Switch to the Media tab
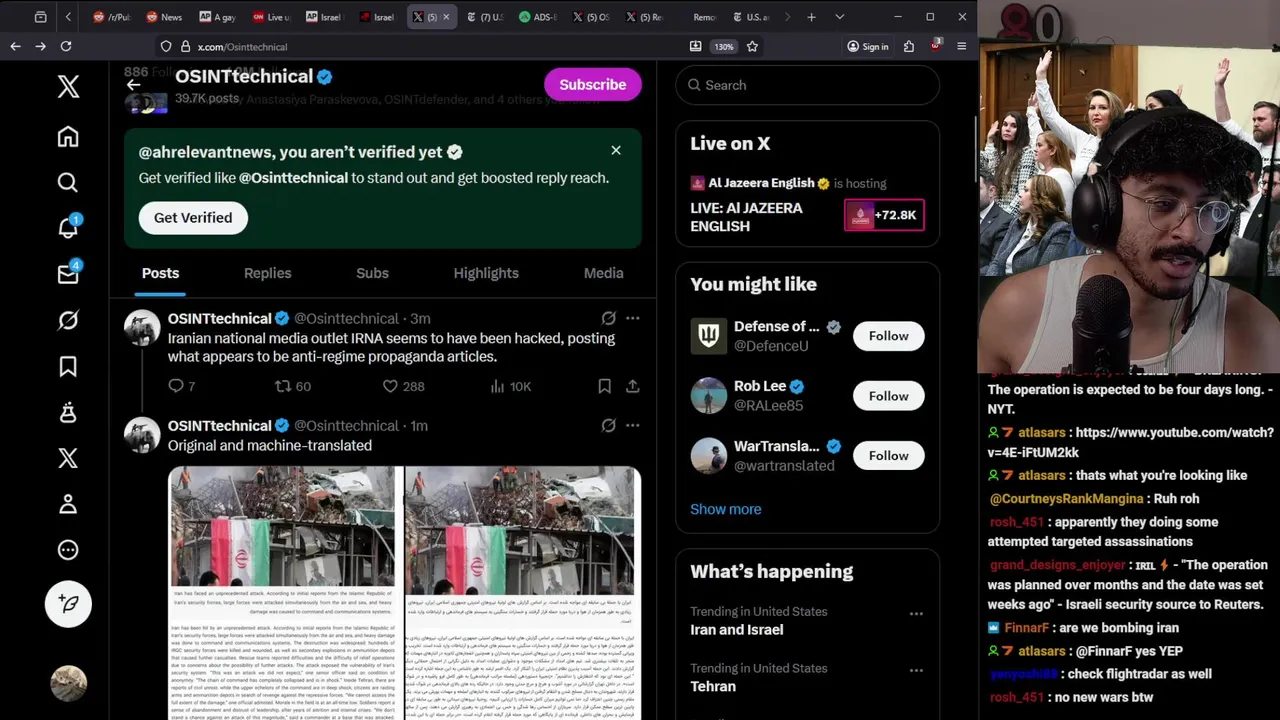Viewport: 1280px width, 720px height. [x=603, y=273]
